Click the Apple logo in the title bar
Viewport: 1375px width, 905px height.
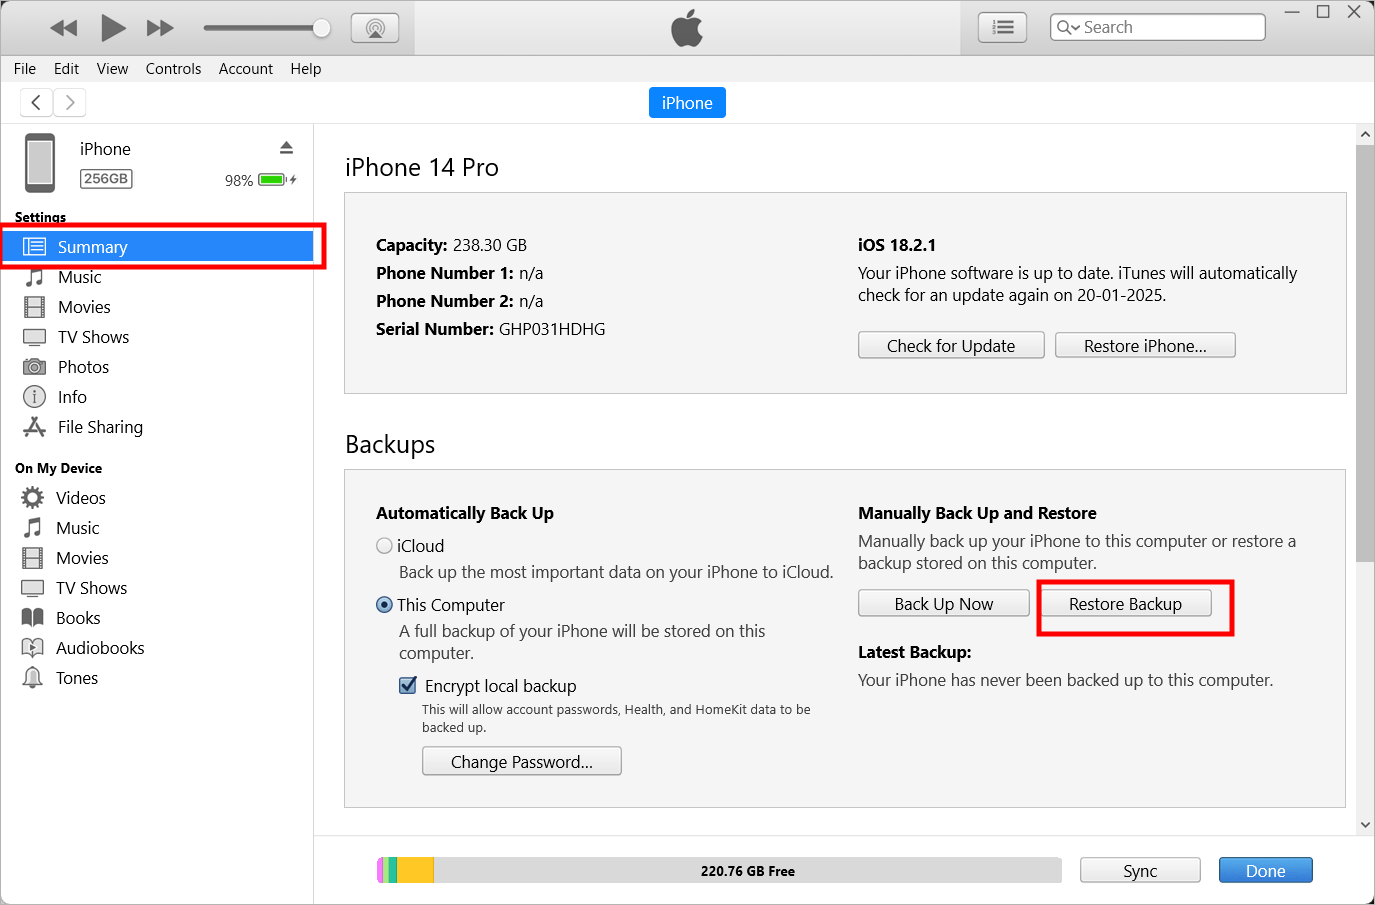pyautogui.click(x=687, y=28)
